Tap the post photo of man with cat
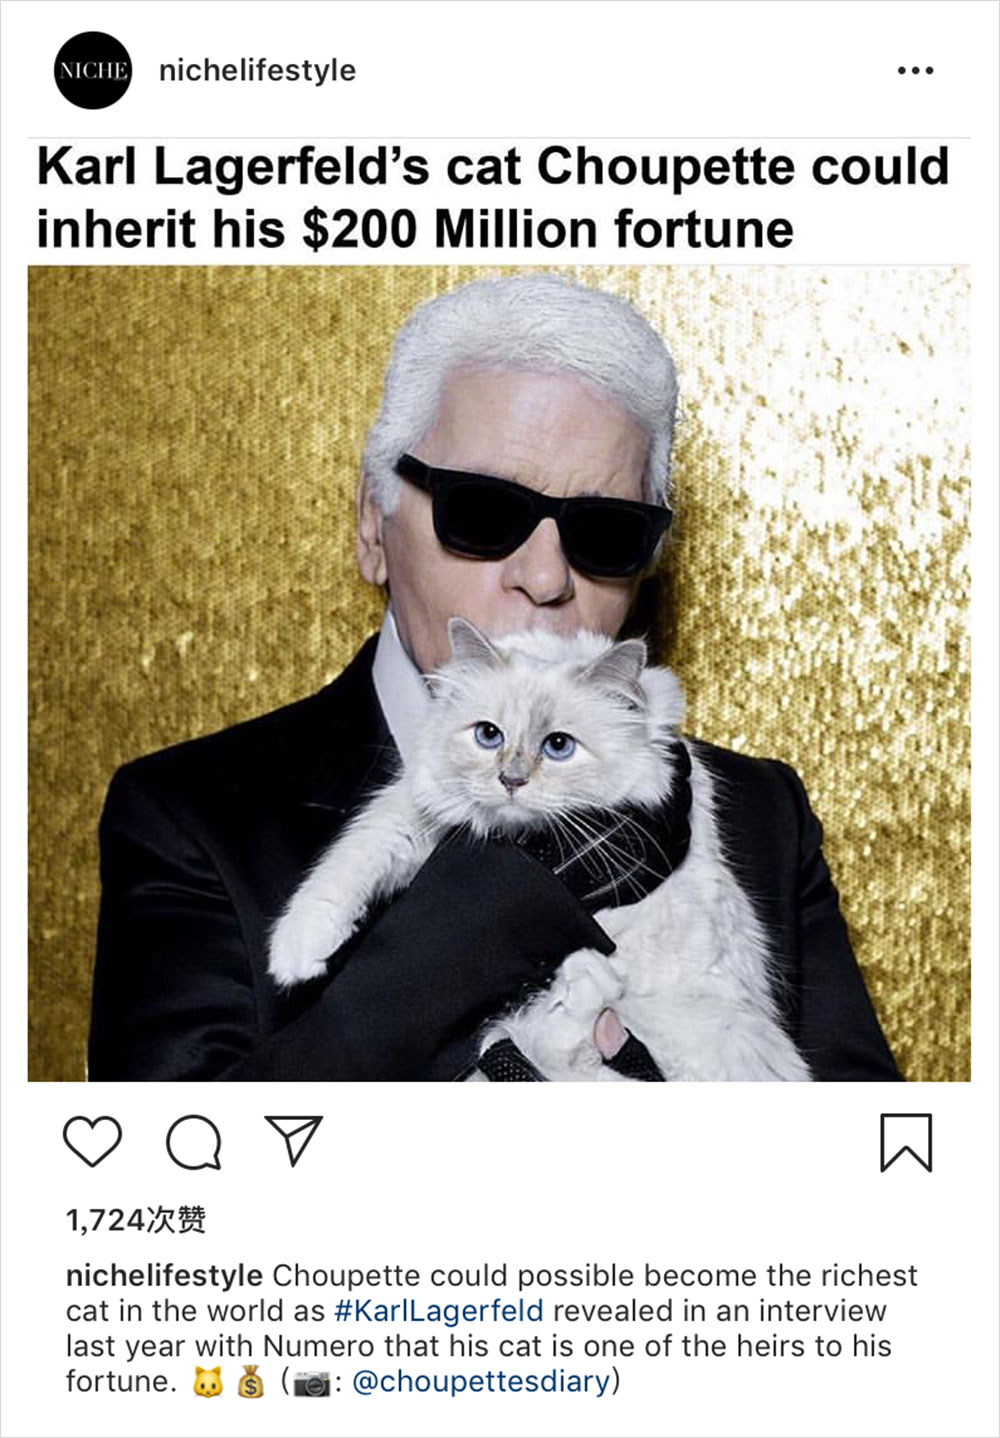The image size is (1000, 1438). [499, 673]
